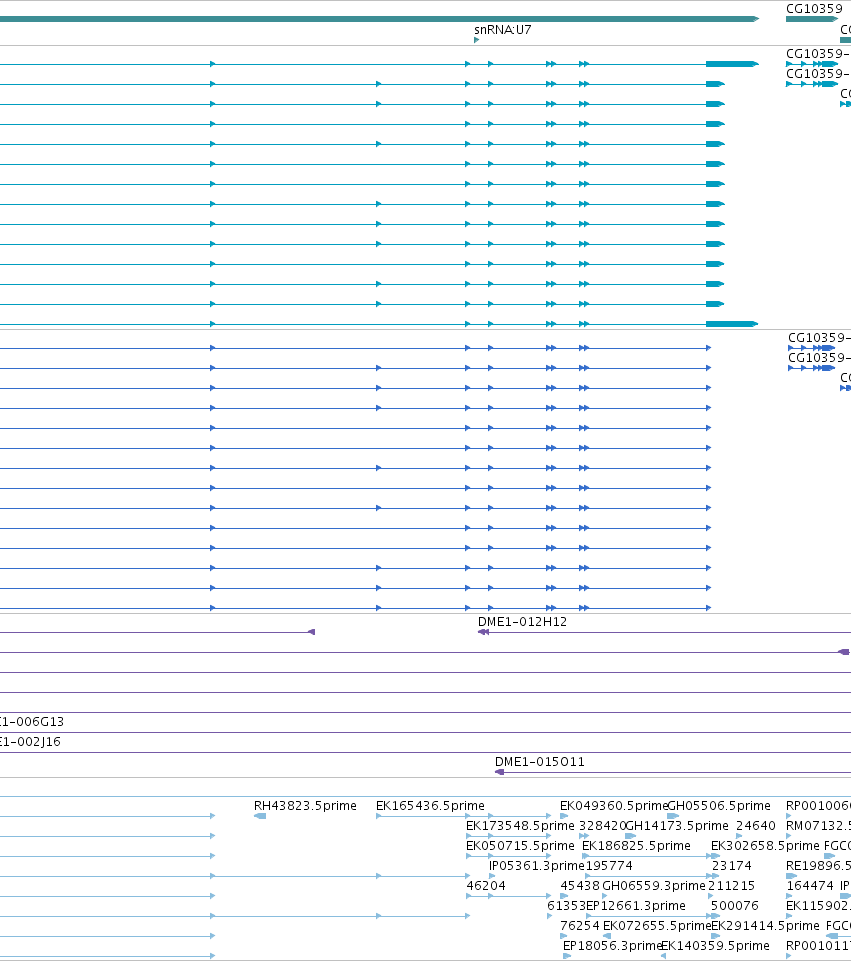Click the DME1-015O11 purple arrowhead end

click(x=499, y=772)
